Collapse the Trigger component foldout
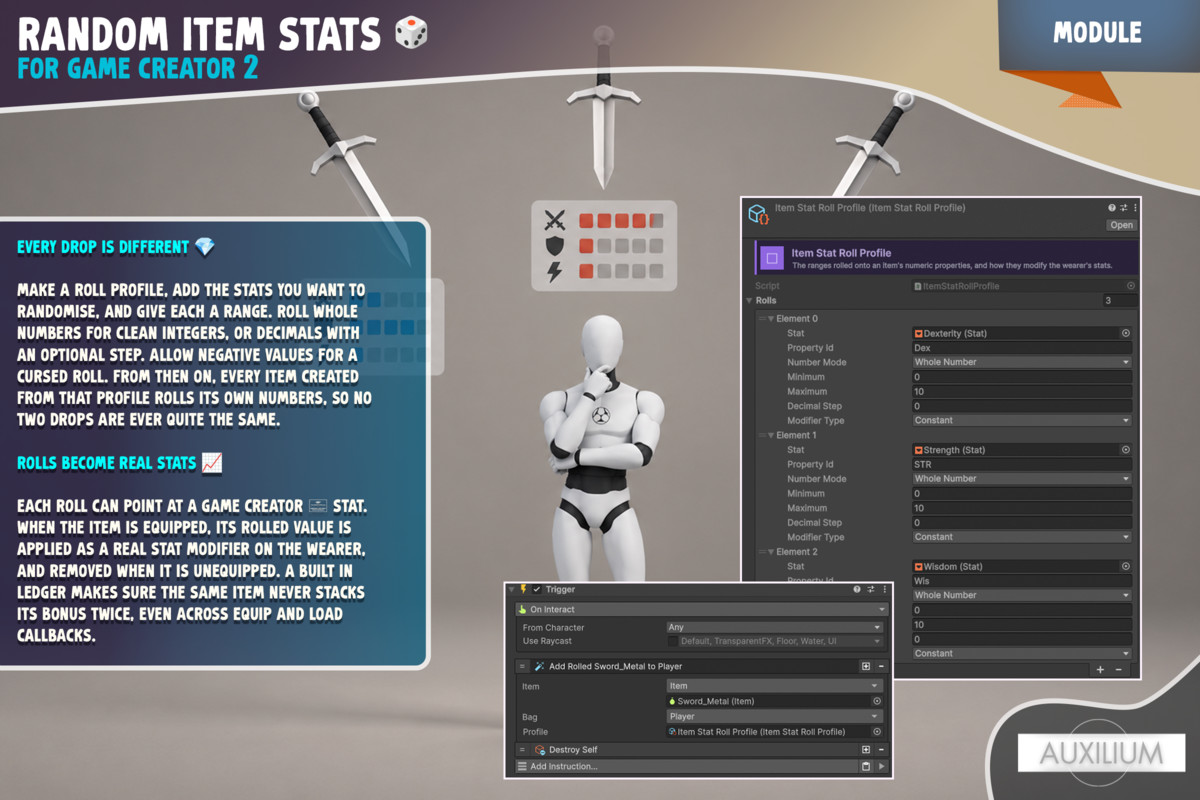The height and width of the screenshot is (800, 1200). (511, 590)
